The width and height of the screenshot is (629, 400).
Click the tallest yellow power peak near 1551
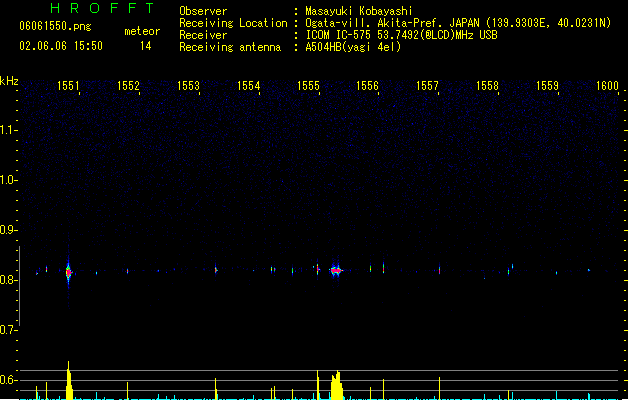tap(69, 380)
